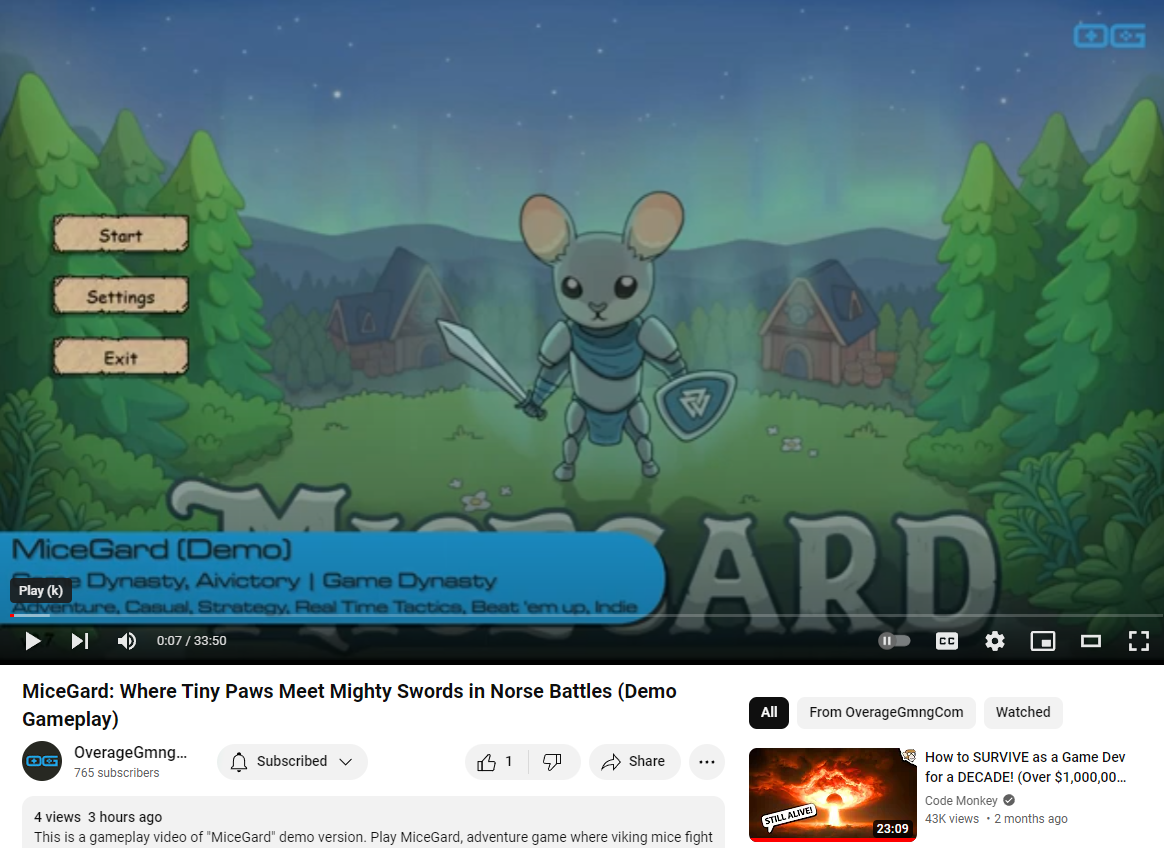This screenshot has height=848, width=1164.
Task: Visit the Code Monkey channel
Action: coord(961,800)
